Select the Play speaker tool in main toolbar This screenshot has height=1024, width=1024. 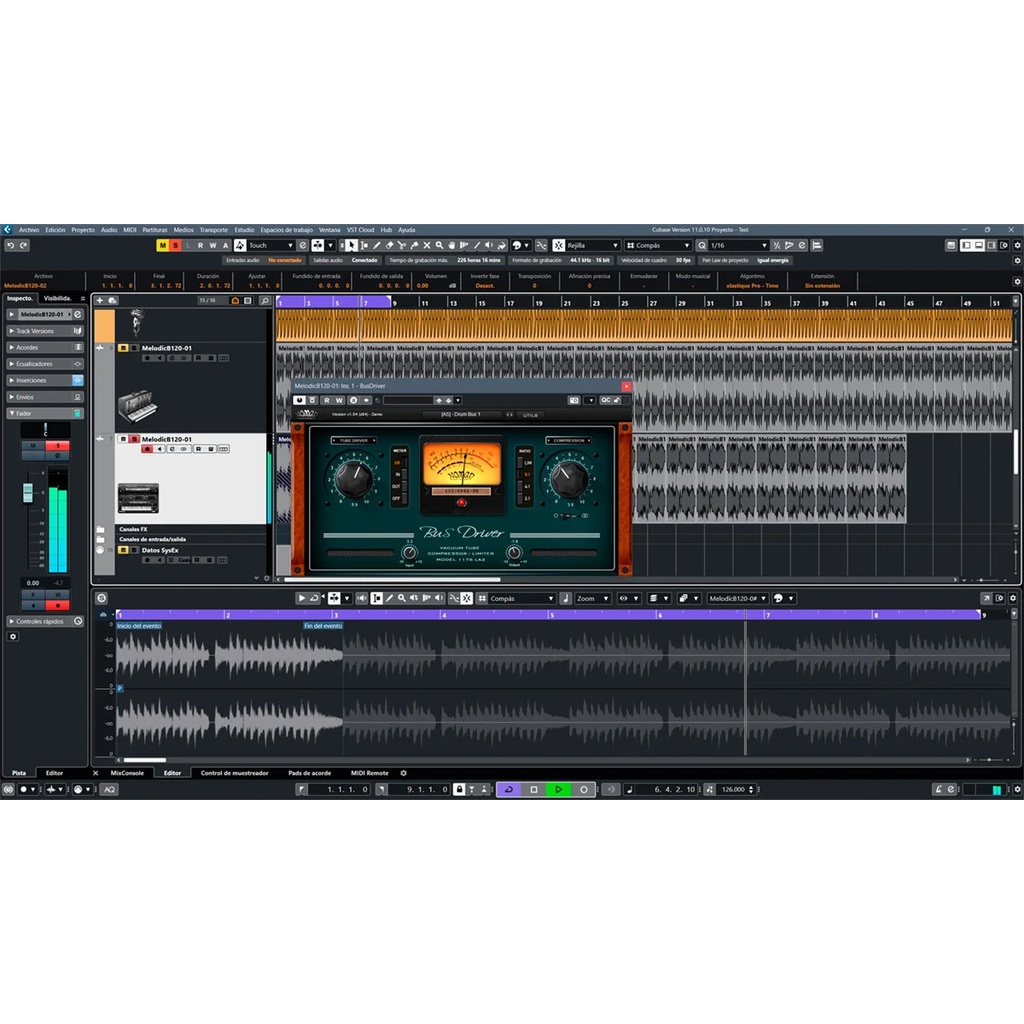pos(489,246)
